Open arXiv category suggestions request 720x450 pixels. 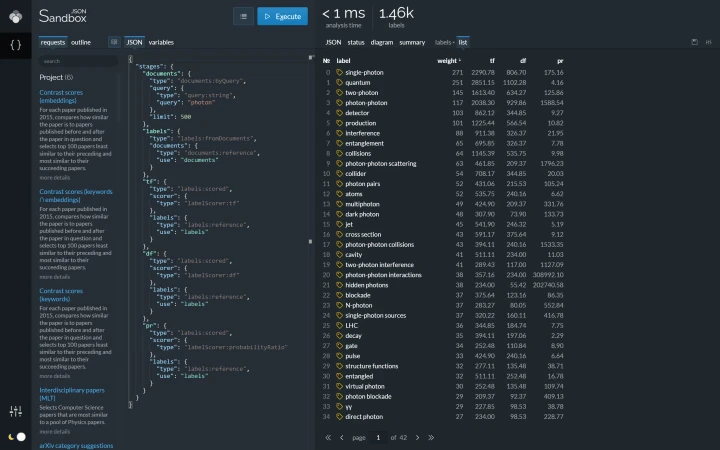76,445
